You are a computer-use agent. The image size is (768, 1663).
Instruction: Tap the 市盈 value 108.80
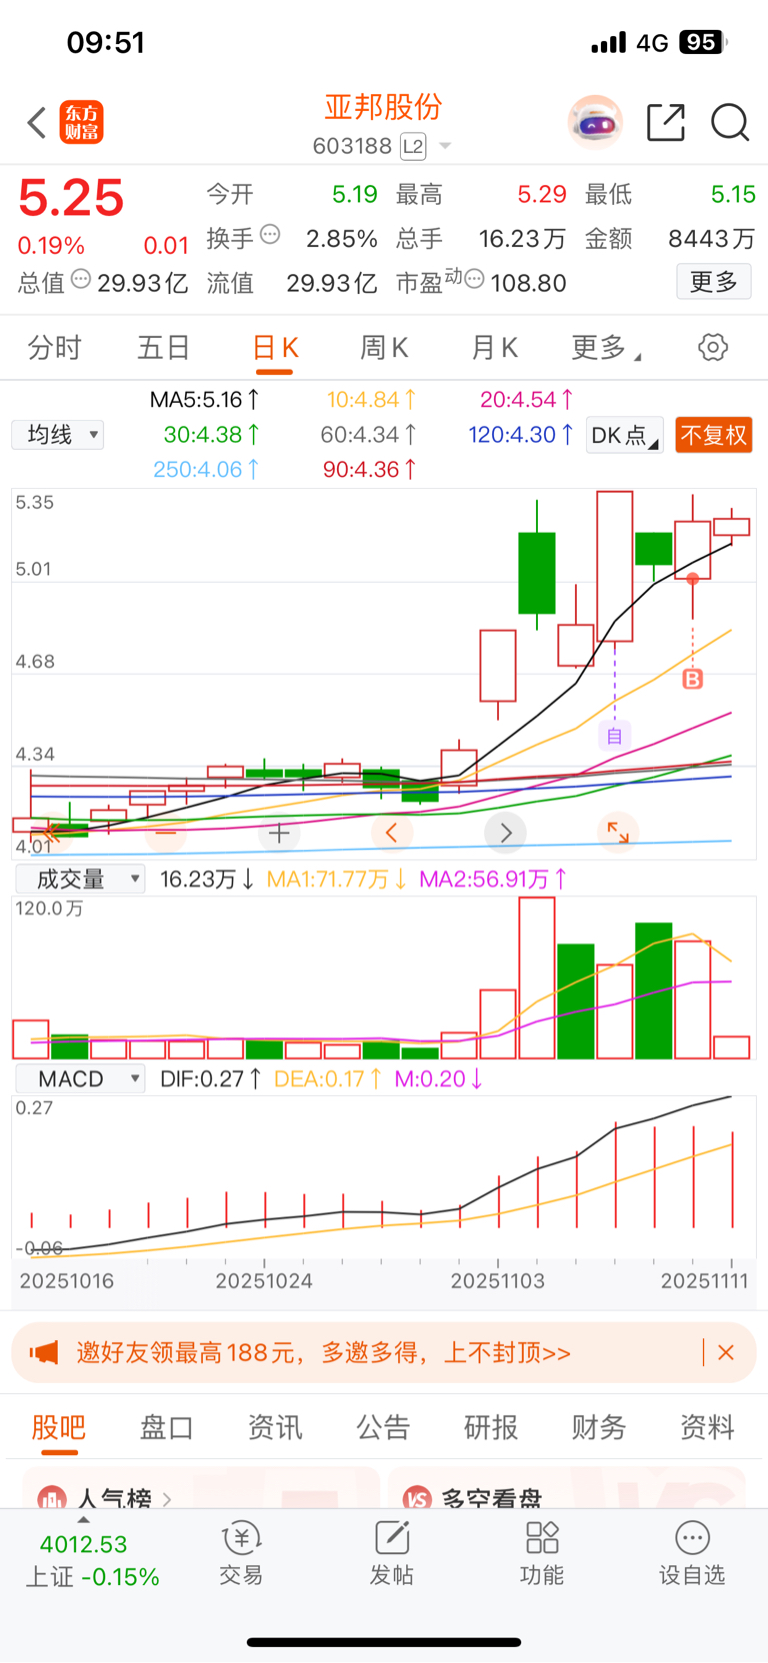coord(528,283)
